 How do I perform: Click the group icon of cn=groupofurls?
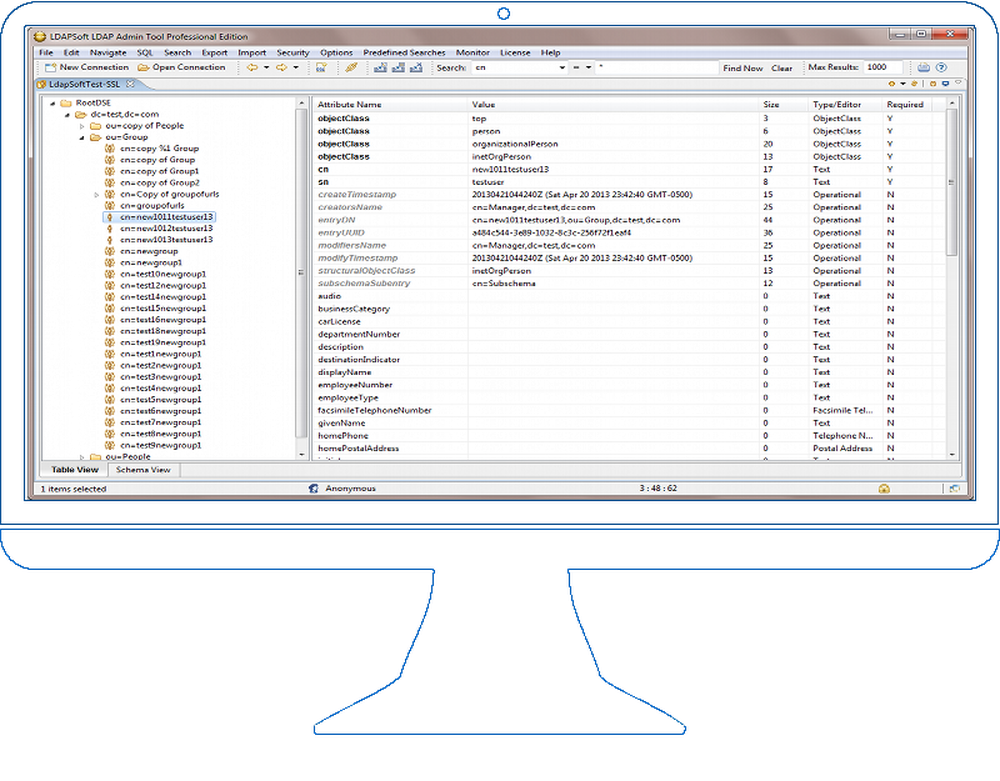110,205
